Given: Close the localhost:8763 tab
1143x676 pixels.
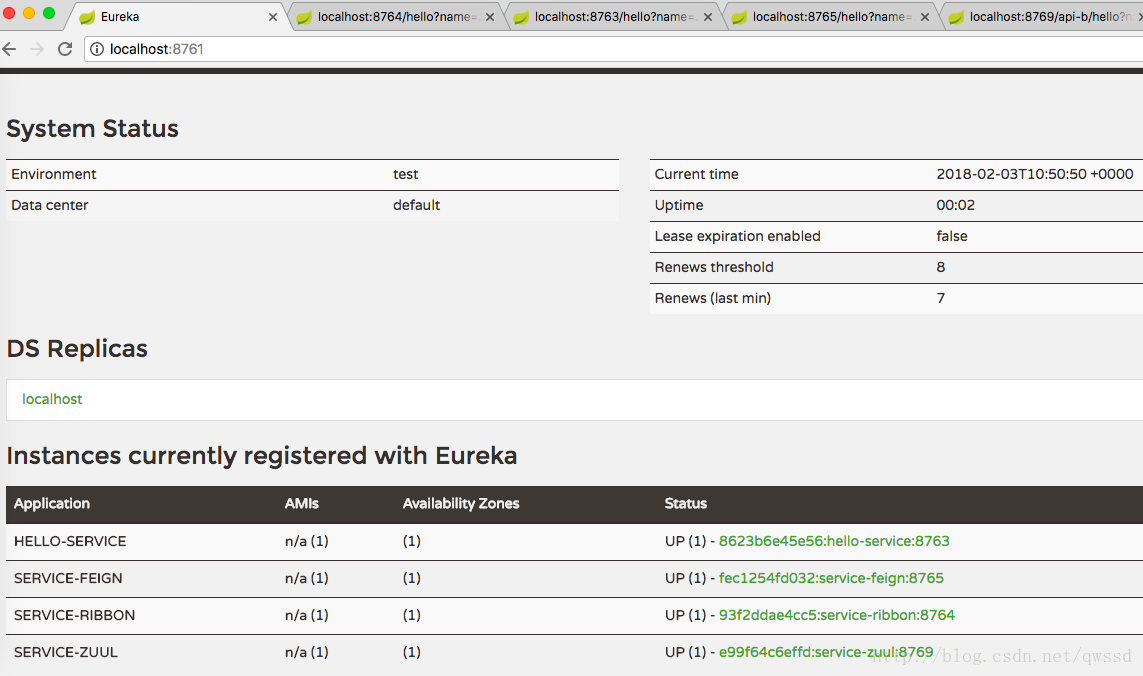Looking at the screenshot, I should 708,17.
